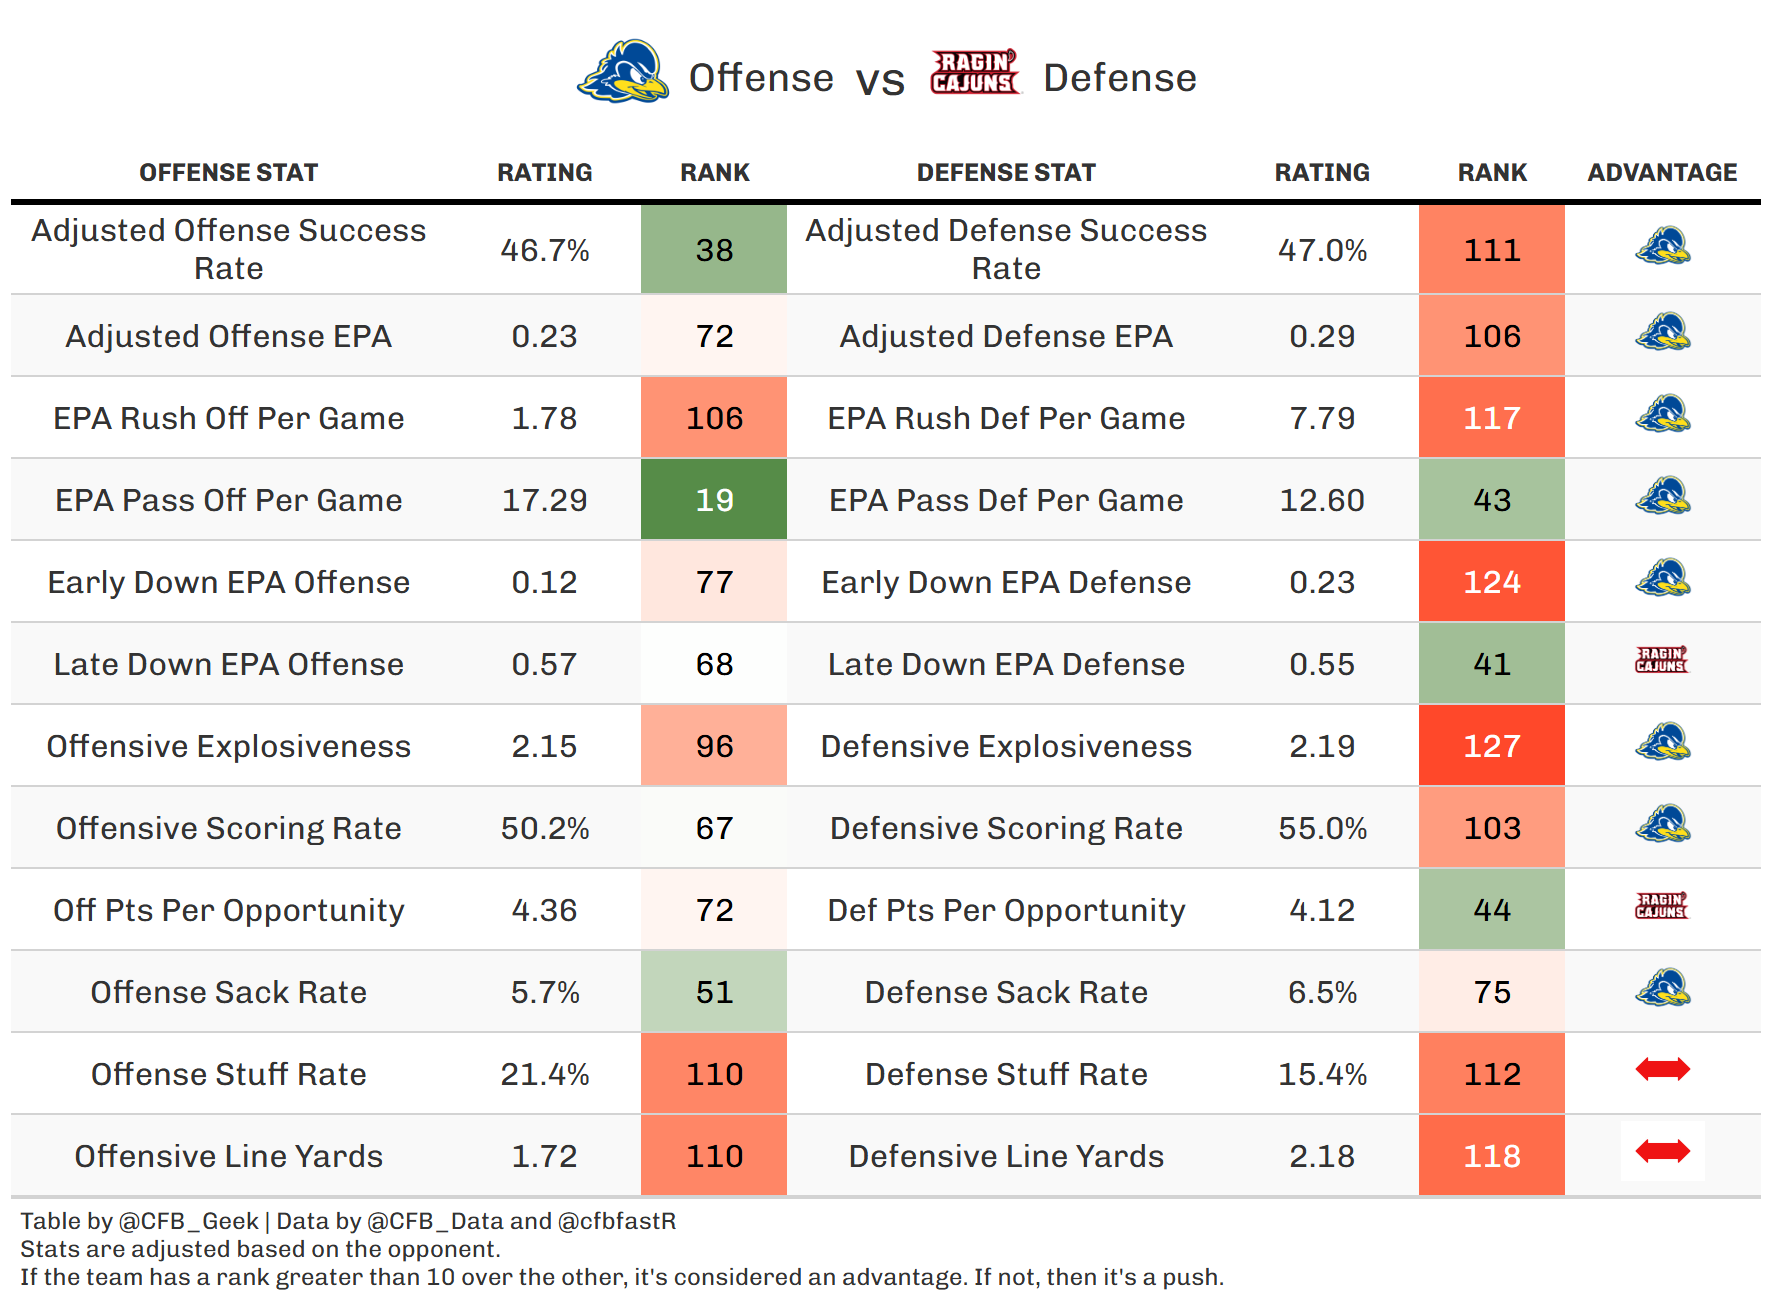Click the red push arrow in the Line Yards row
Screen dimensions: 1770x1312
pos(1662,1152)
